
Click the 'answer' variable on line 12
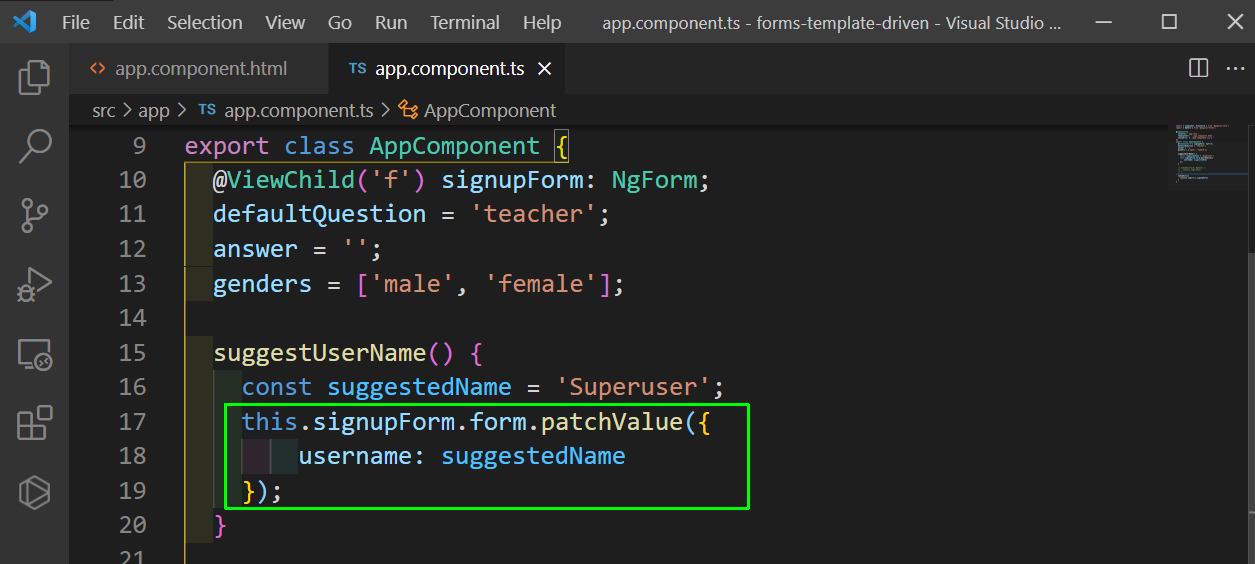pos(256,249)
